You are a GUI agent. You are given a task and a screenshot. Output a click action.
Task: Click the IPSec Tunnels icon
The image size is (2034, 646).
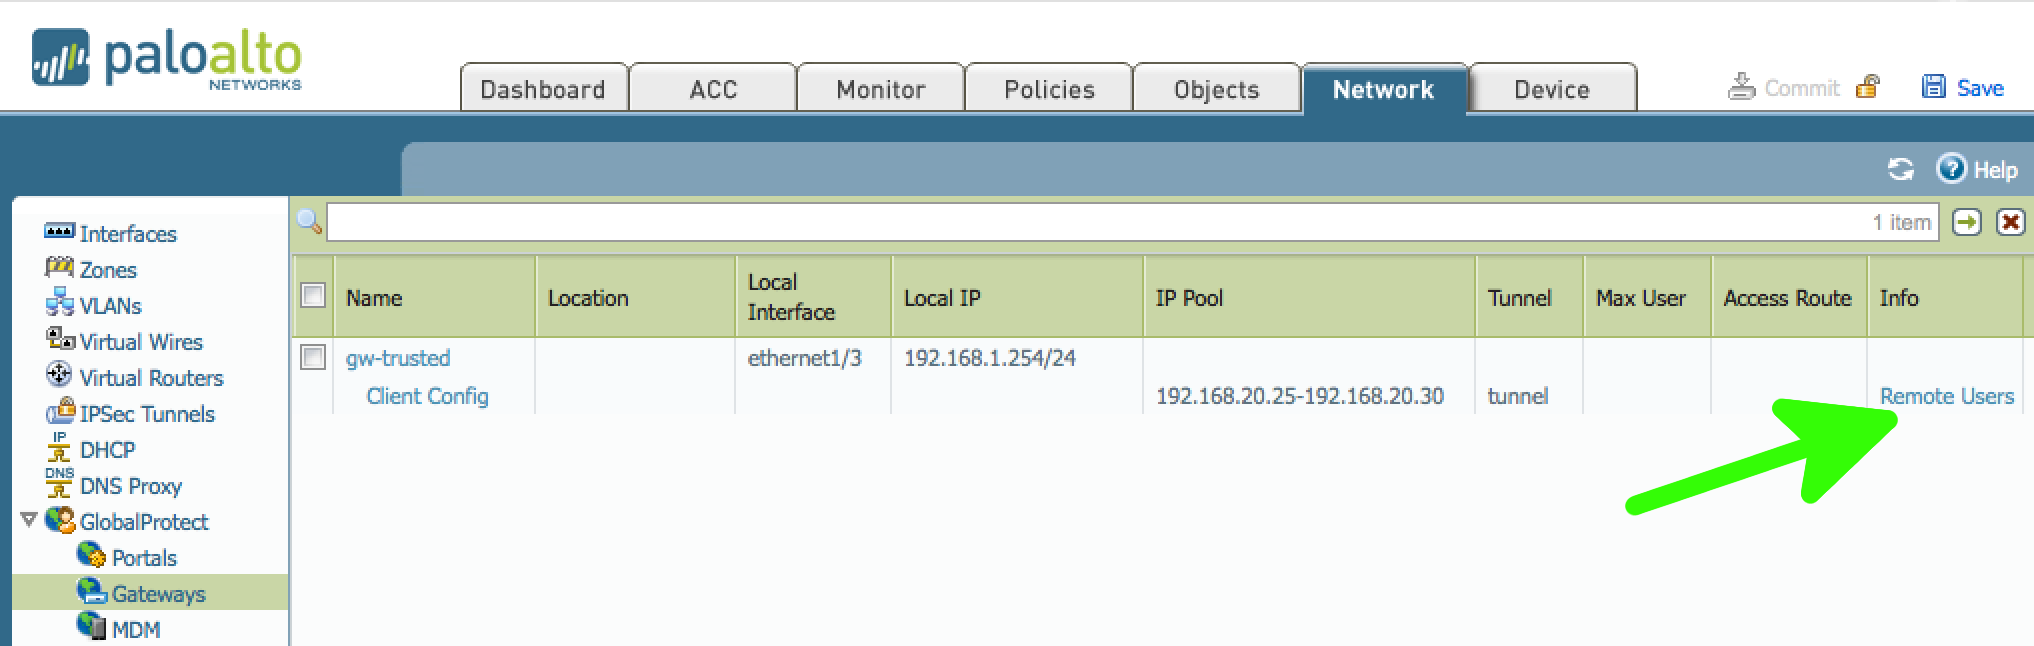pyautogui.click(x=60, y=411)
